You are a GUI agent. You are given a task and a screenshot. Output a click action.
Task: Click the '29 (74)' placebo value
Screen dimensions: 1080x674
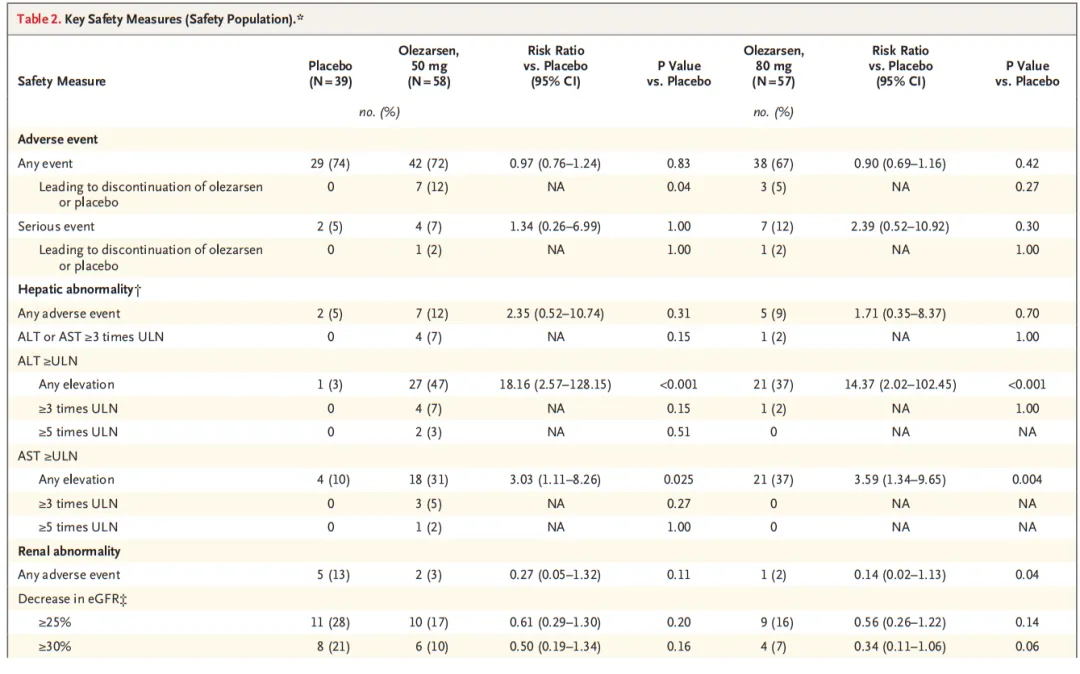point(330,163)
